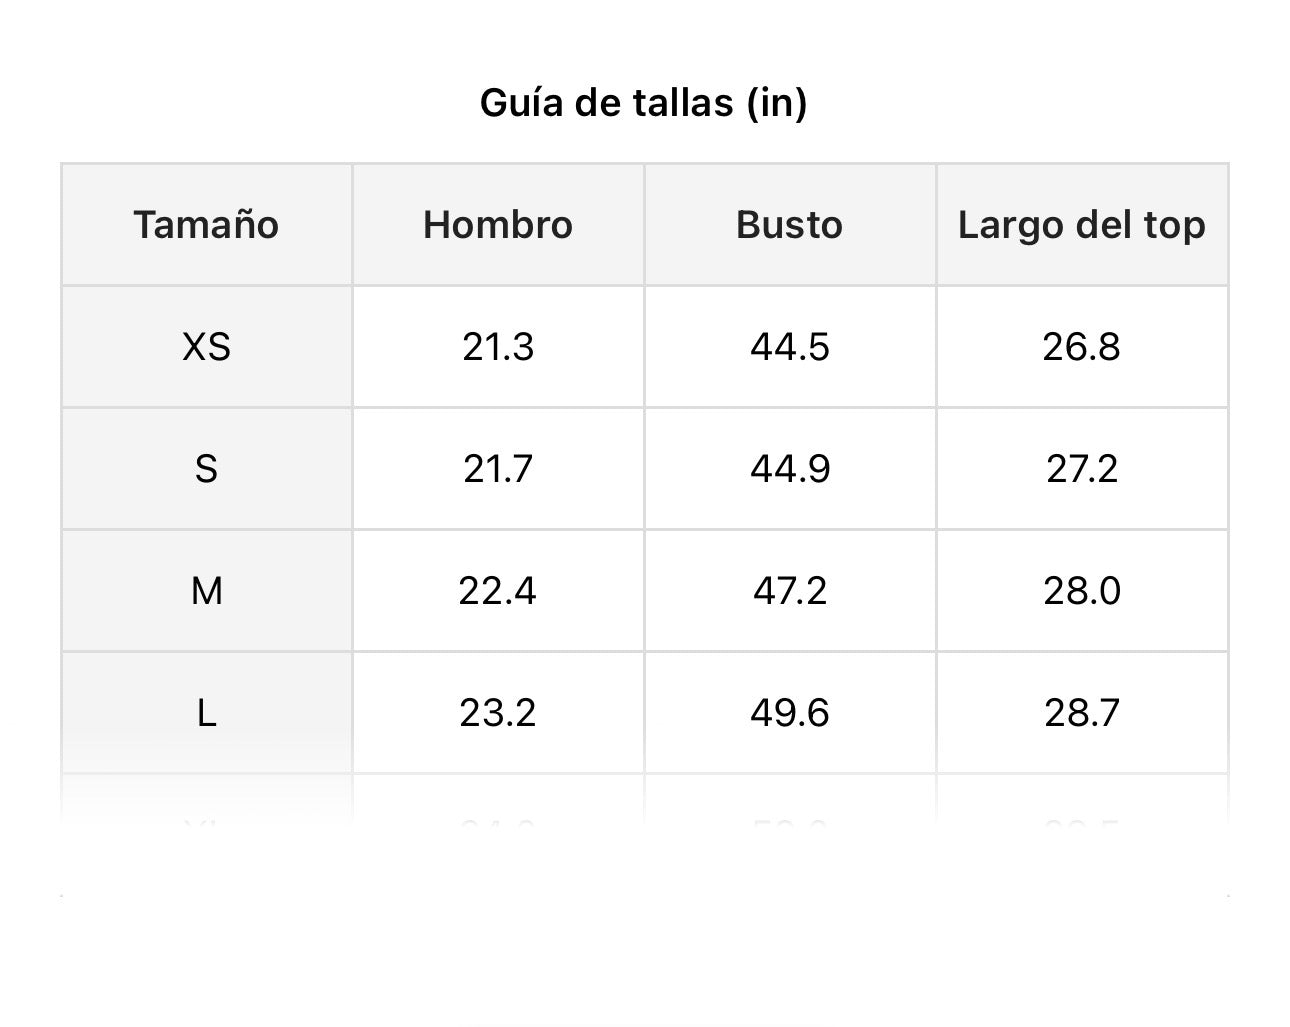
Task: Click M shoulder value 22.4
Action: coord(498,591)
